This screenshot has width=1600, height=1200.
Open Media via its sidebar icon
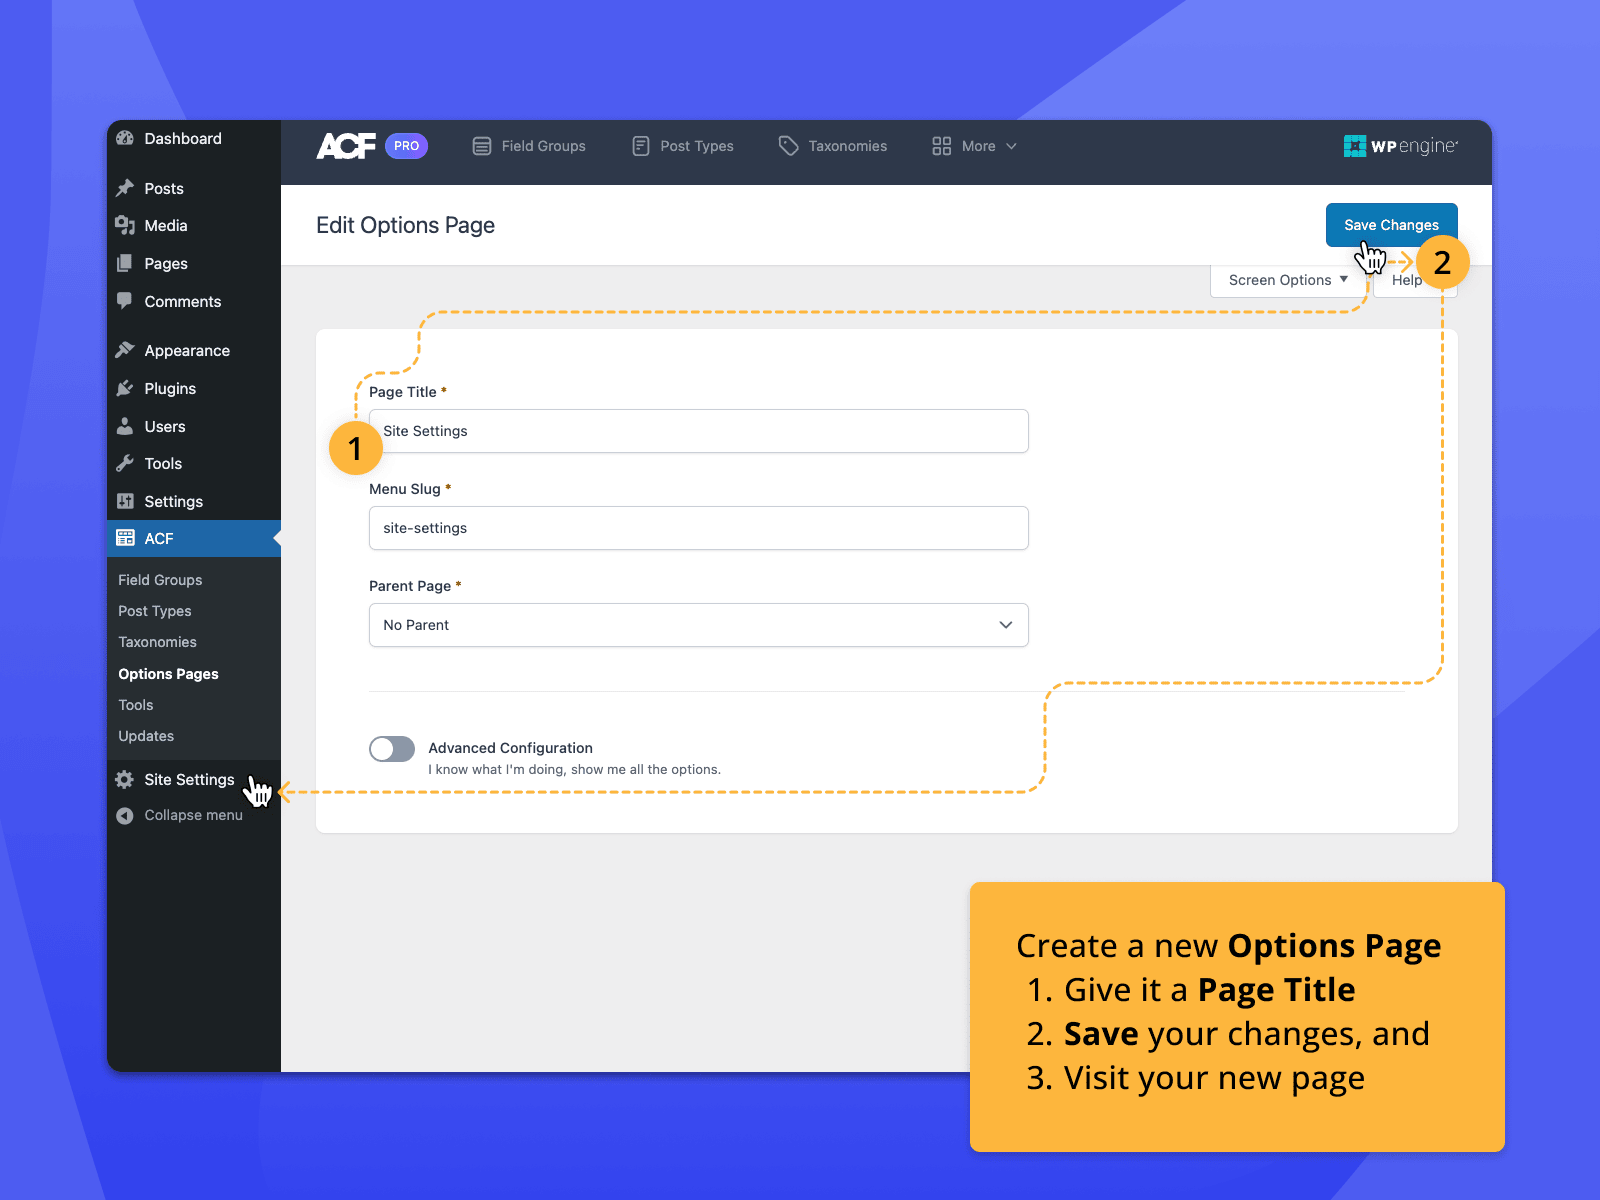tap(125, 226)
